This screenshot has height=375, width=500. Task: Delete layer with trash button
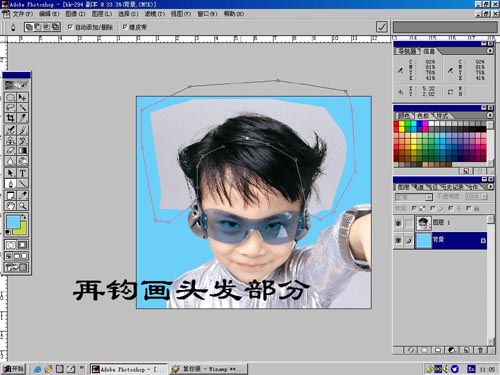pyautogui.click(x=480, y=350)
